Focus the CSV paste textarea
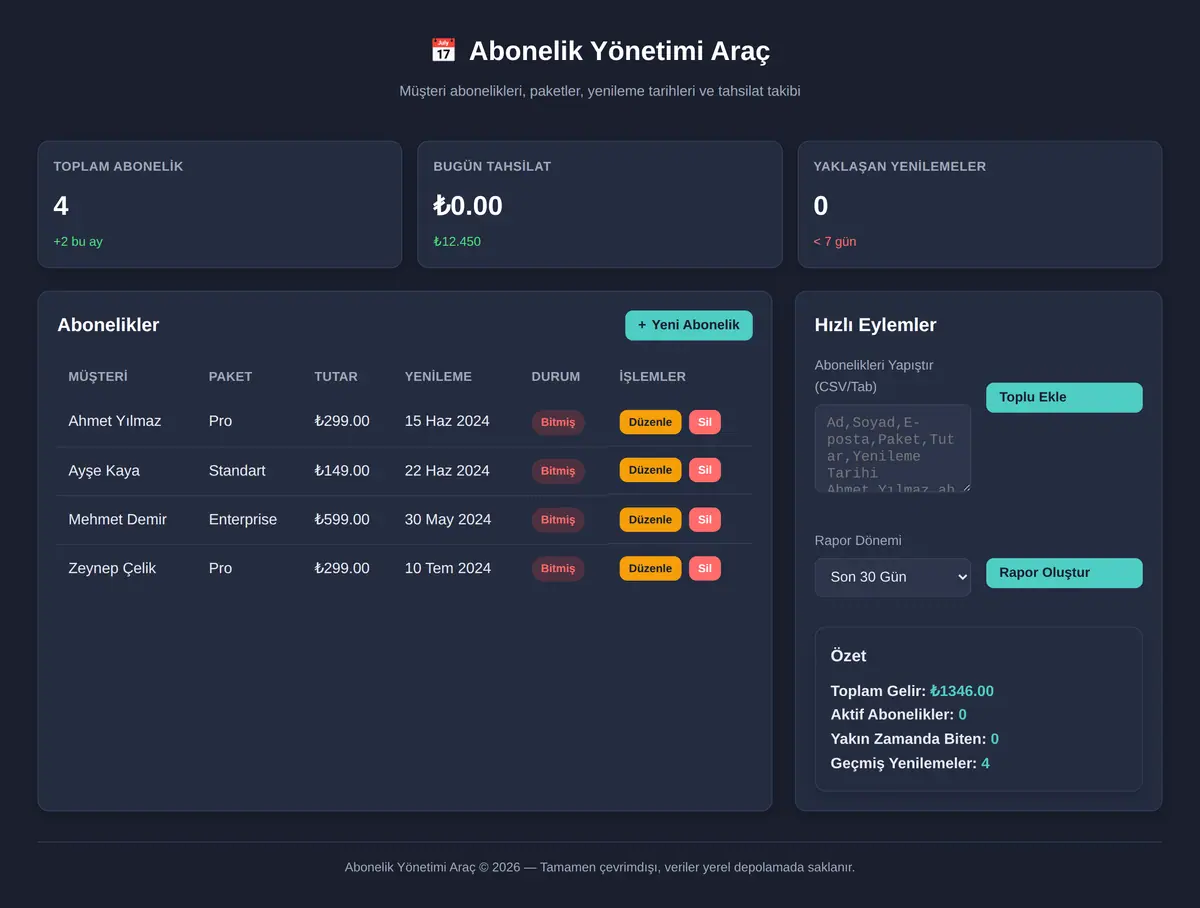 point(893,448)
